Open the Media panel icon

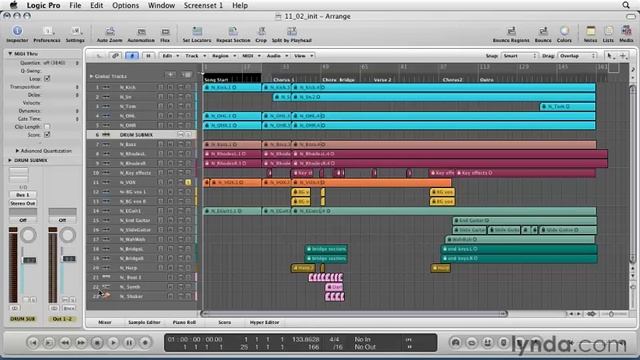tap(626, 31)
